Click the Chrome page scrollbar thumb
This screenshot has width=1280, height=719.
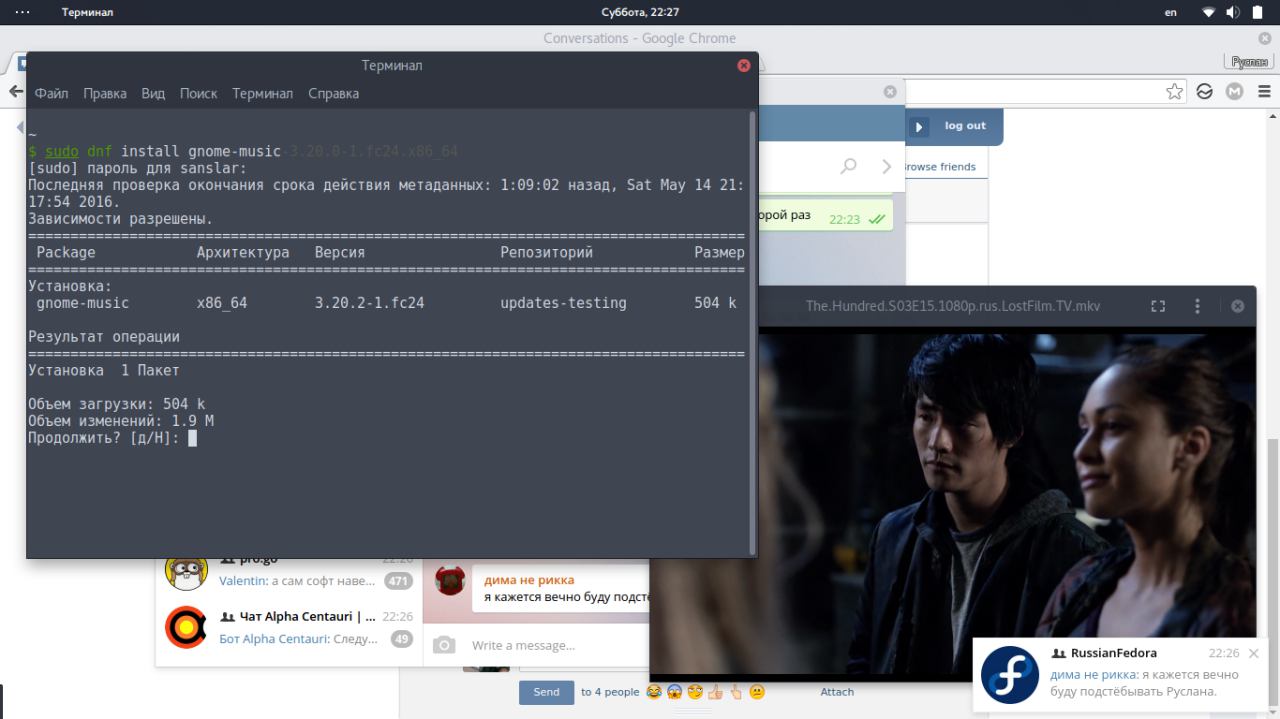pyautogui.click(x=1273, y=571)
